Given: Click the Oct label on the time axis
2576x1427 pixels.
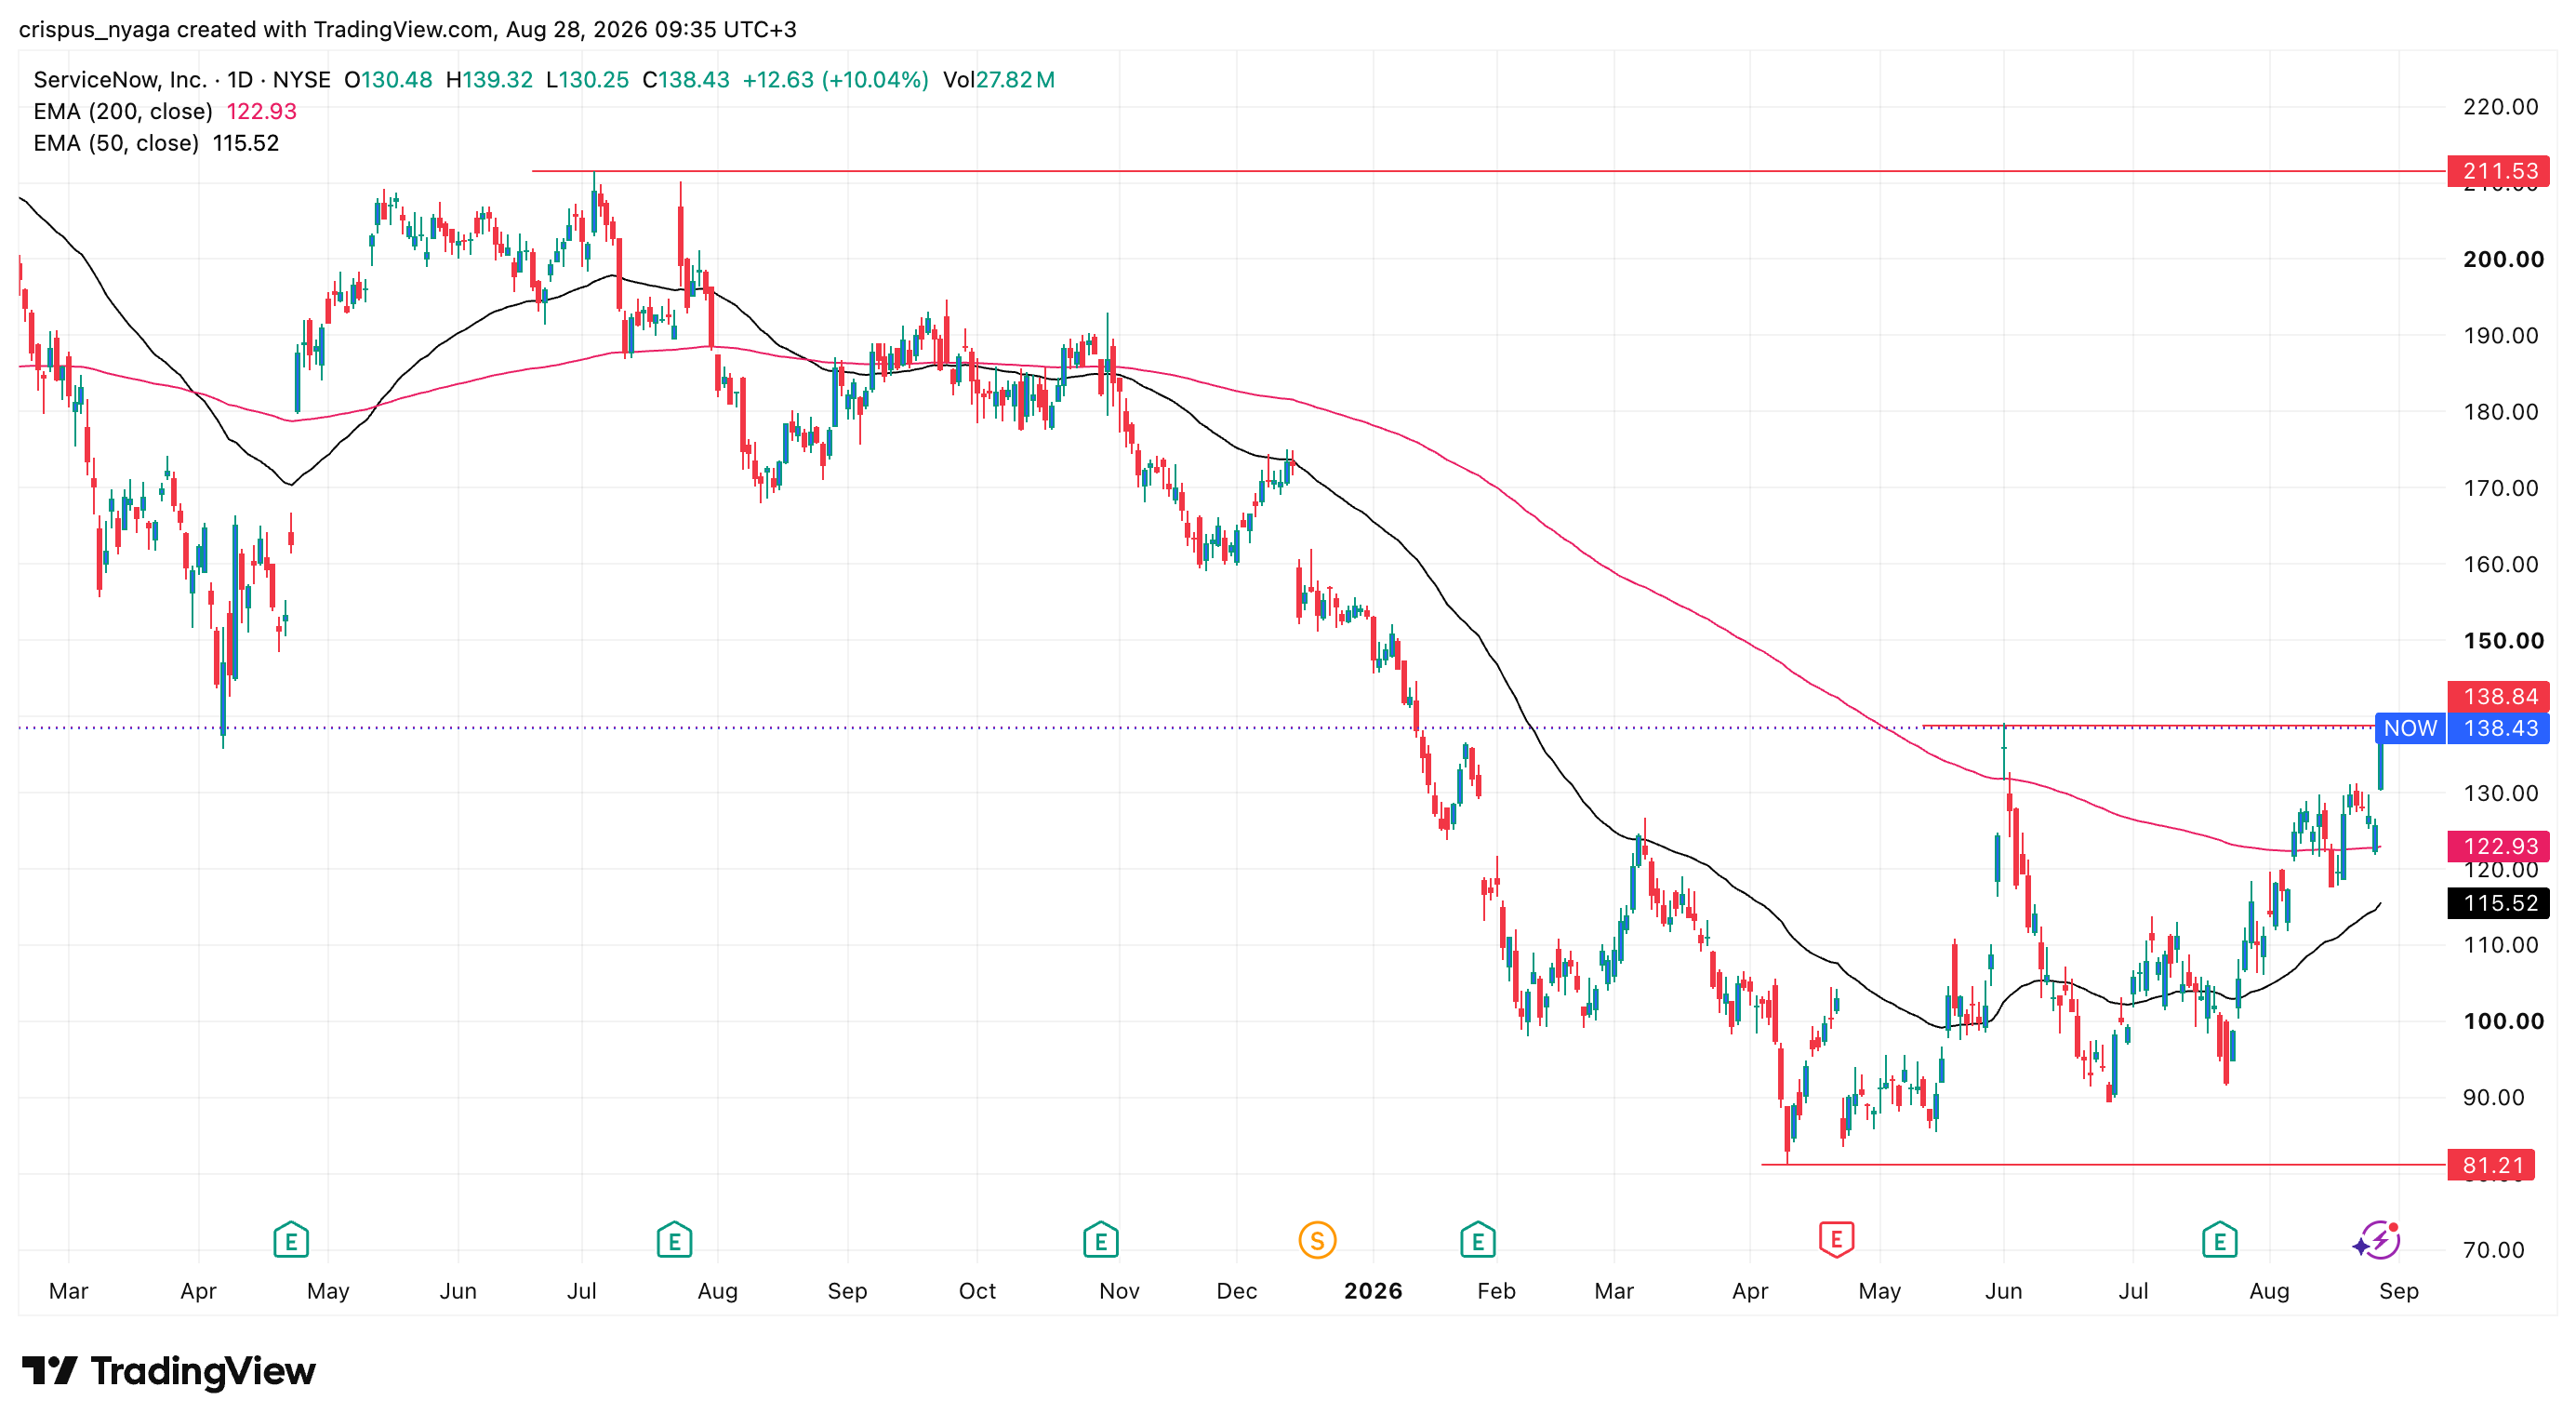Looking at the screenshot, I should point(977,1291).
